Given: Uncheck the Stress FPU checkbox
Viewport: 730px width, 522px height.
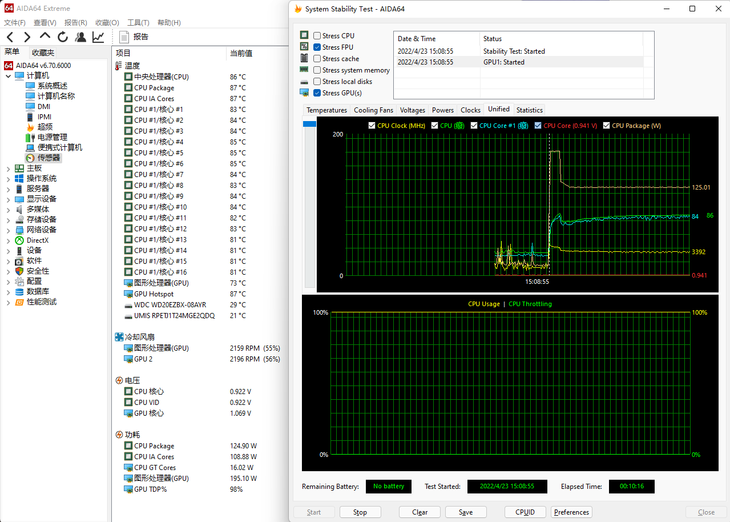Looking at the screenshot, I should tap(317, 47).
